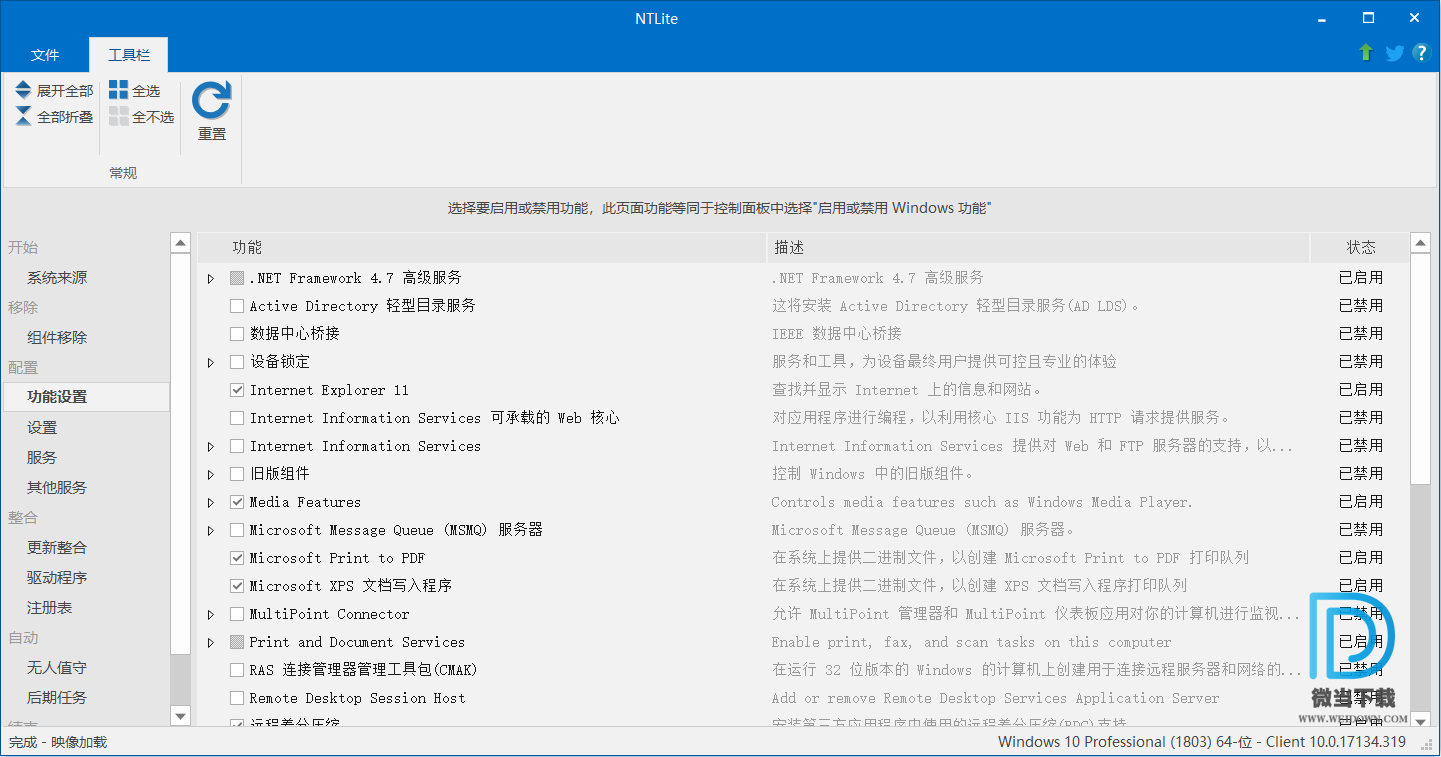Click '完成 - 映像加载' status bar text
Image resolution: width=1441 pixels, height=757 pixels.
pyautogui.click(x=58, y=742)
